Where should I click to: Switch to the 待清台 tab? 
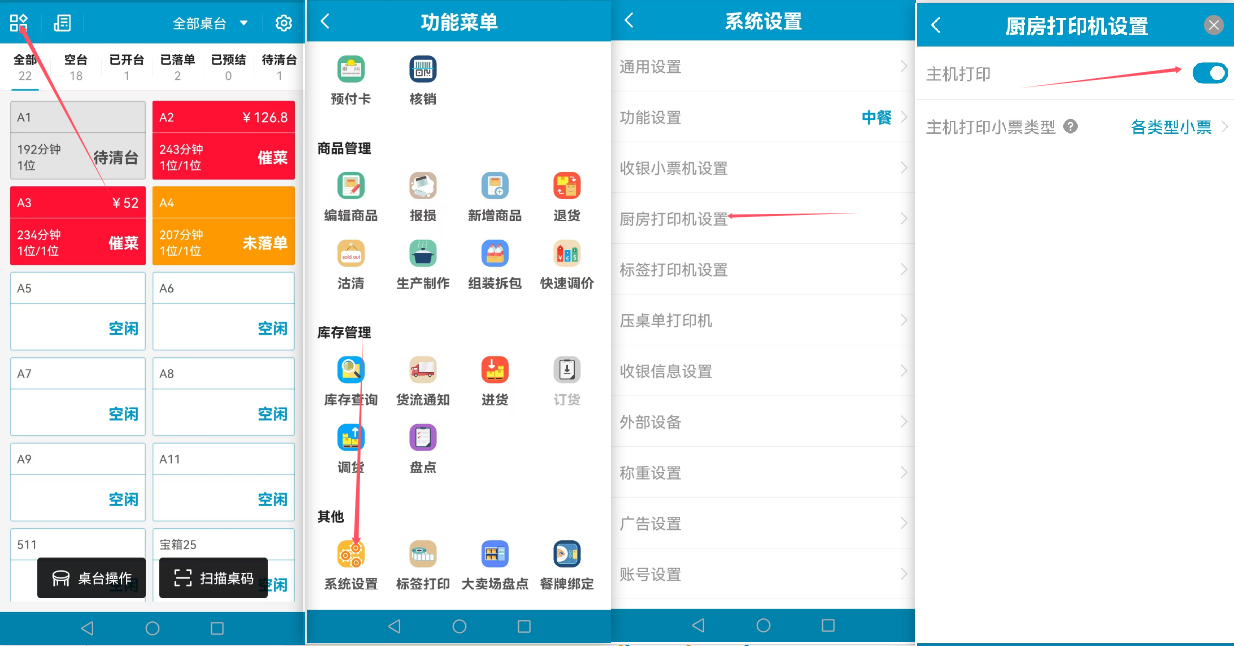279,68
